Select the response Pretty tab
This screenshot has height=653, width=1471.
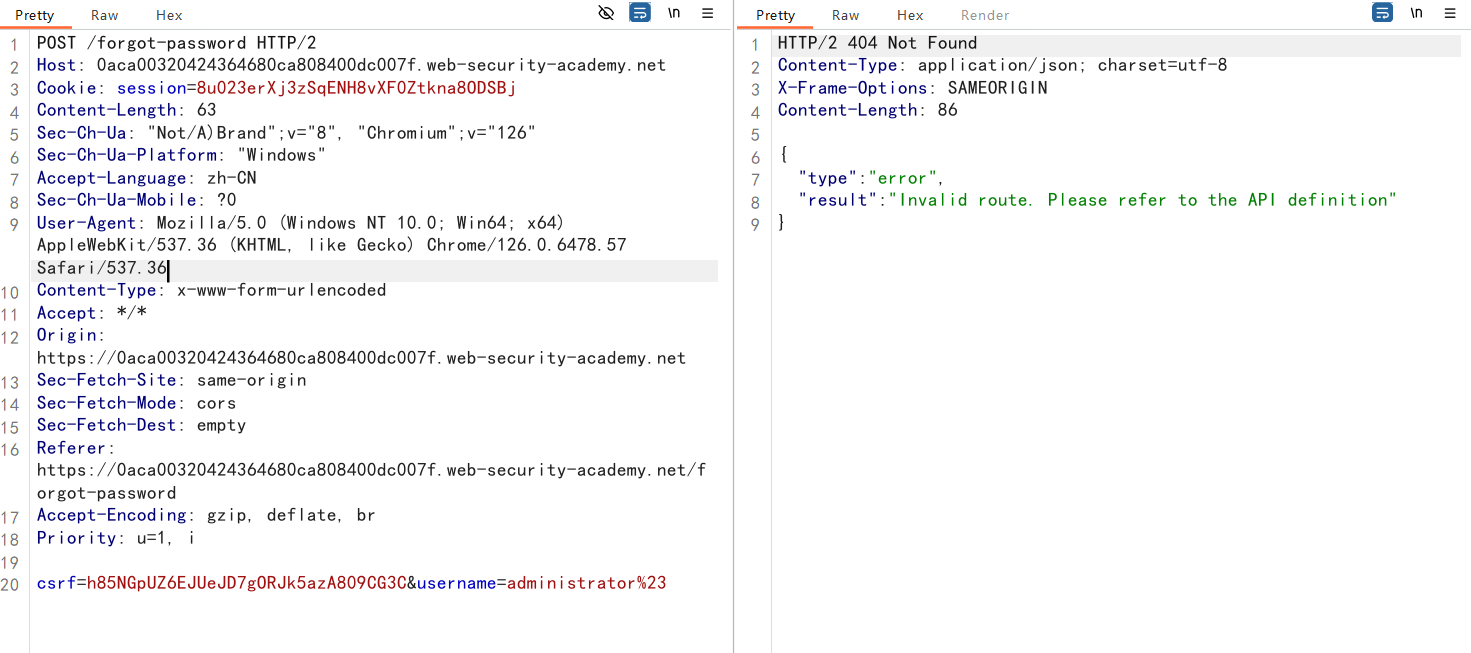point(776,15)
